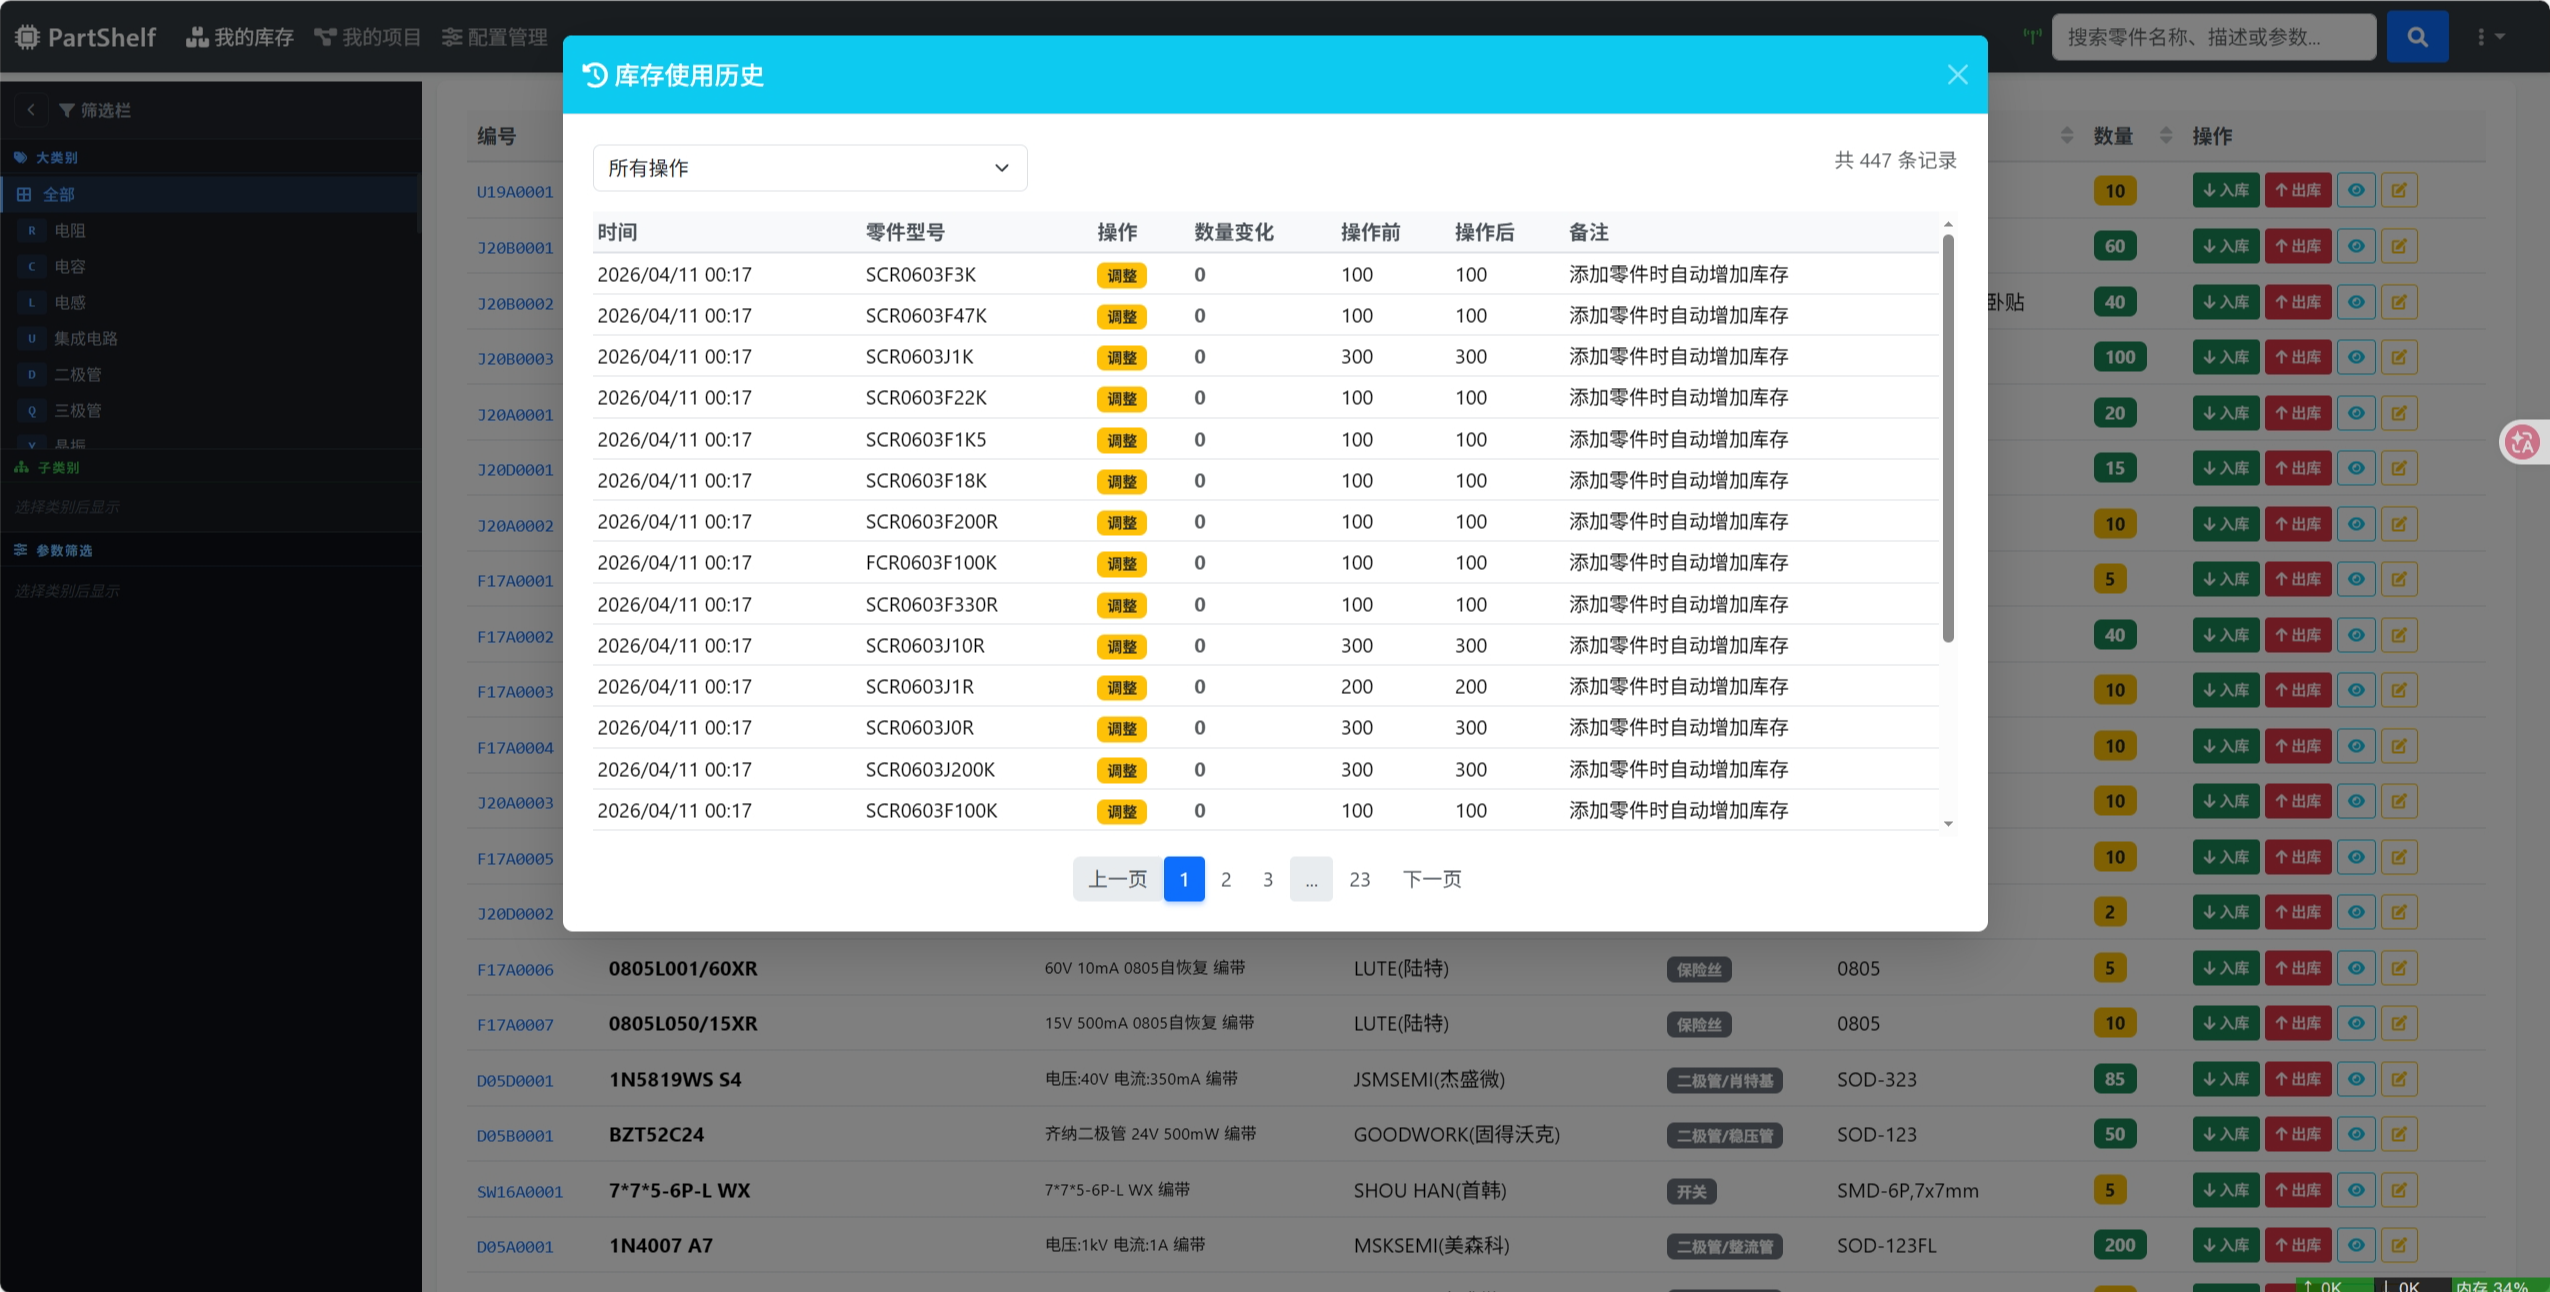2550x1292 pixels.
Task: Click stock-out button for row BZT52C24
Action: [2298, 1133]
